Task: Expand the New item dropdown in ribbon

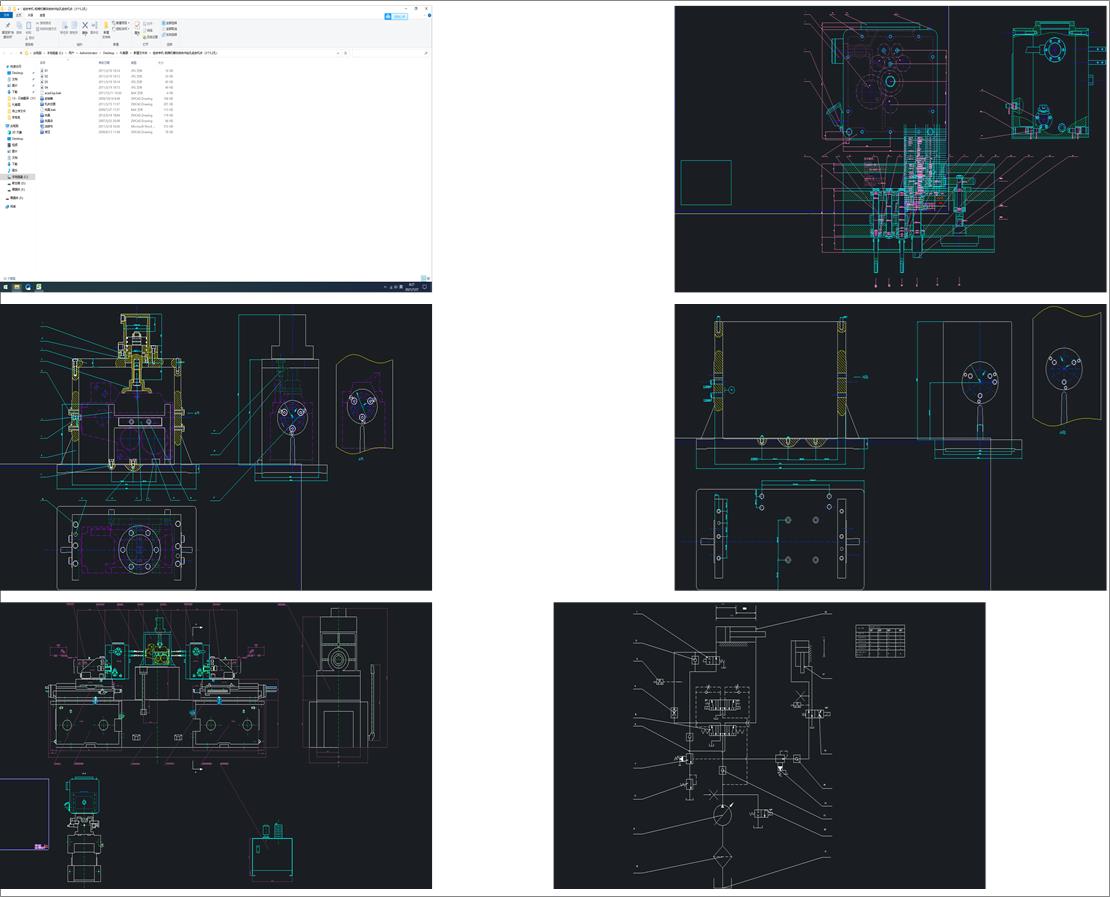Action: (121, 22)
